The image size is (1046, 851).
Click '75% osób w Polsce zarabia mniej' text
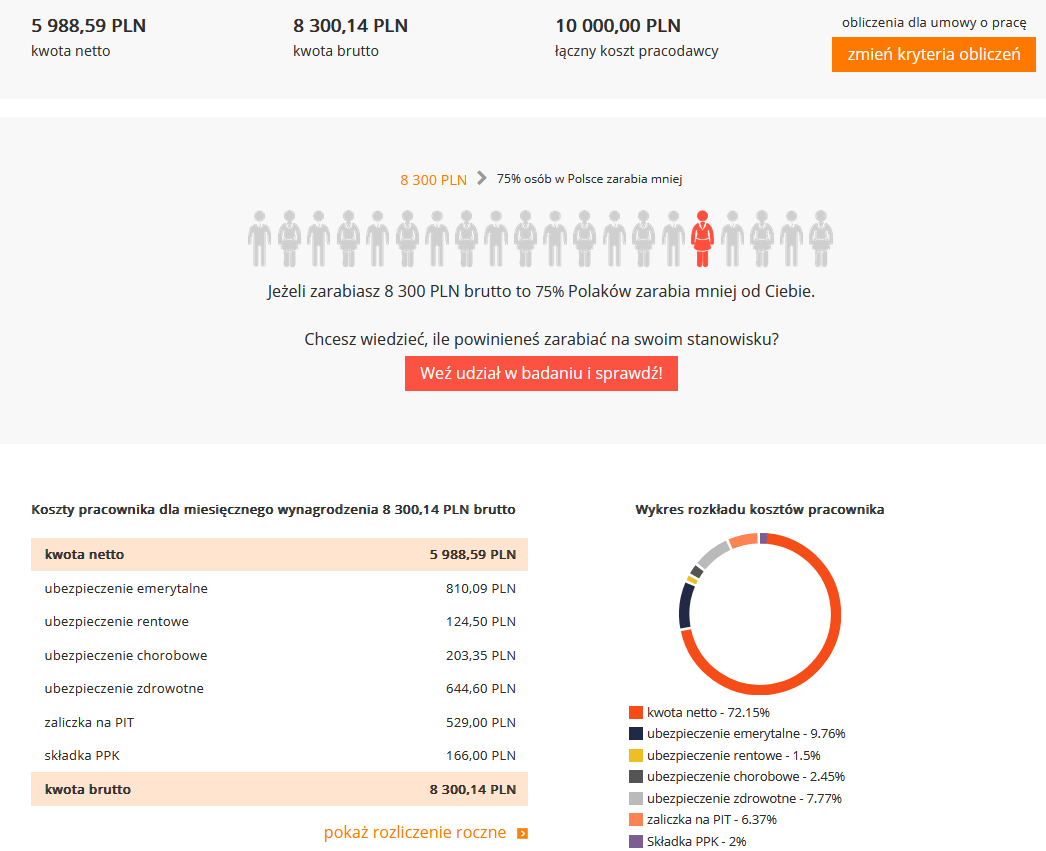click(589, 179)
